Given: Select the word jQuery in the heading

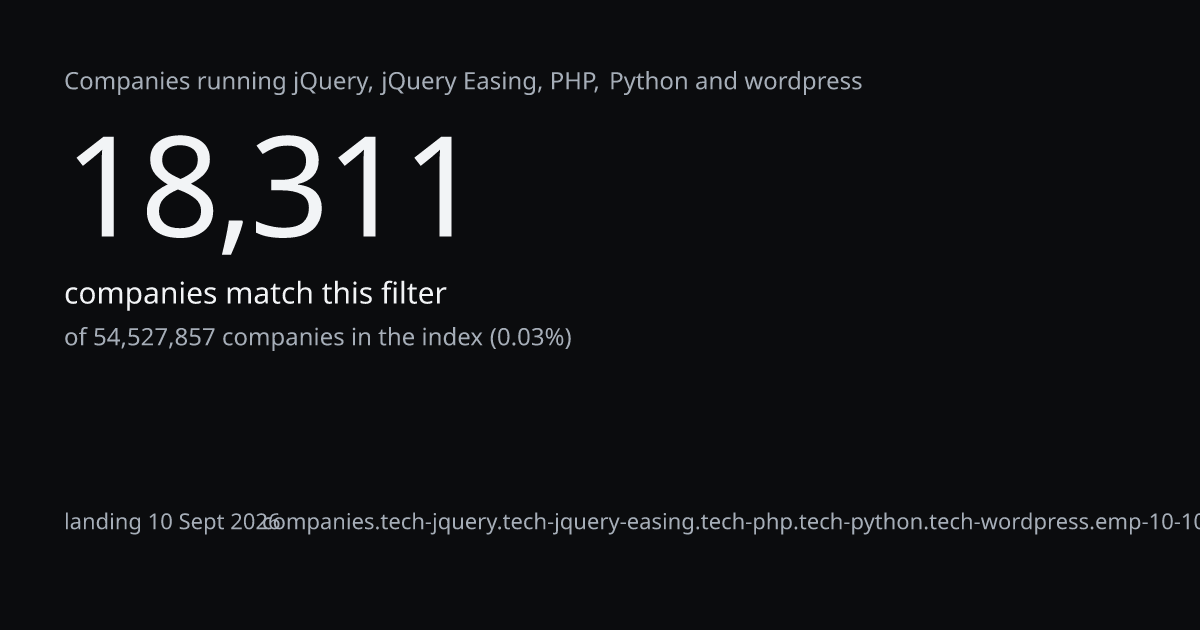Looking at the screenshot, I should pos(330,82).
